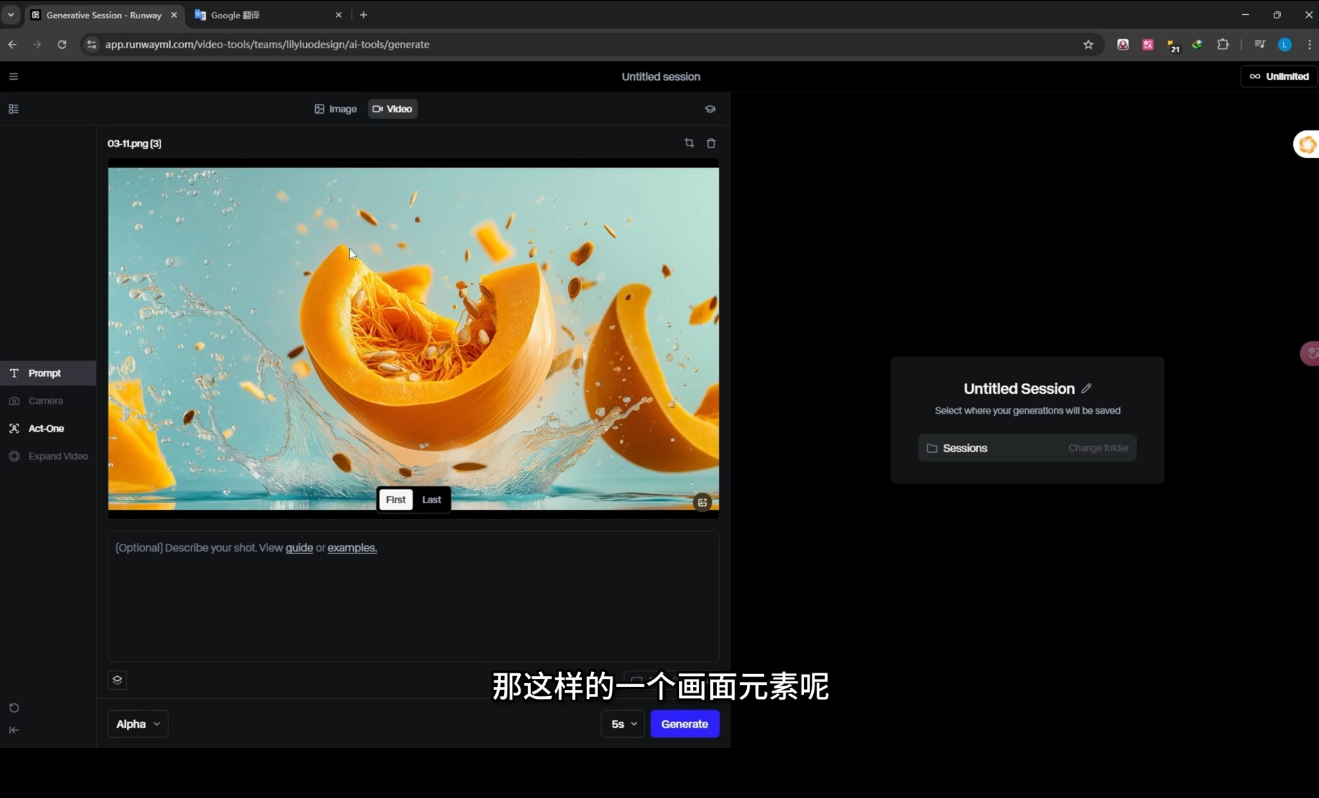
Task: Click the layers icon below the prompt box
Action: pos(117,679)
